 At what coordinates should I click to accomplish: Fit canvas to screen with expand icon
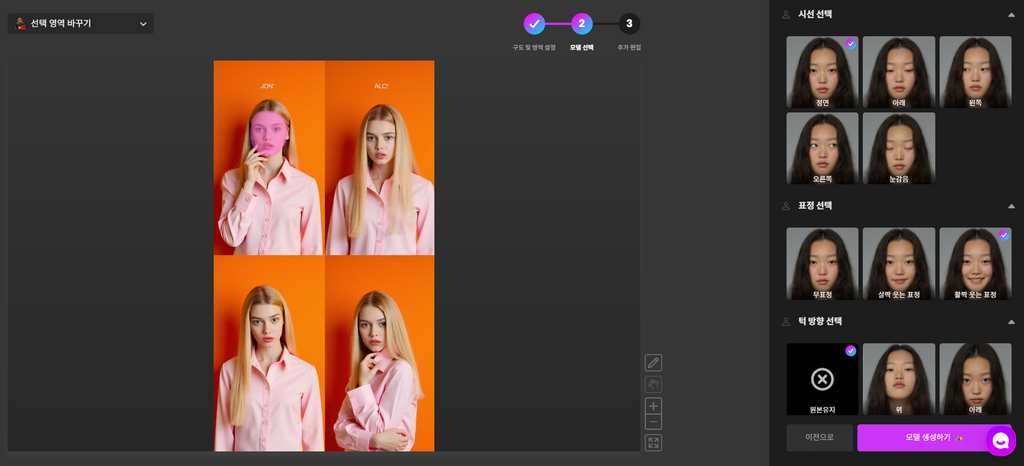[653, 443]
